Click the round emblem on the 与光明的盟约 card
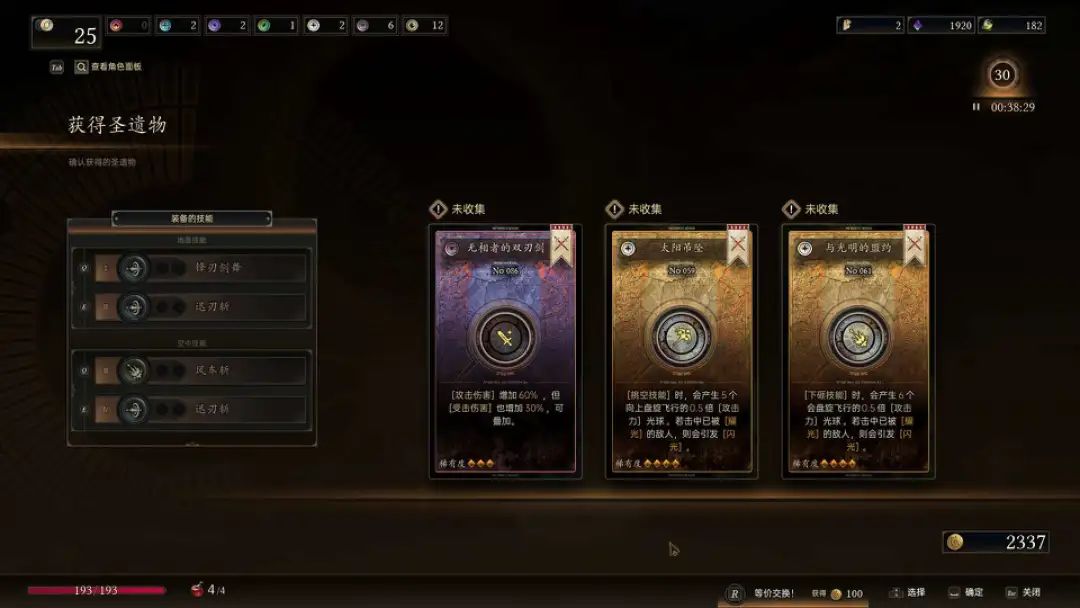 point(858,337)
